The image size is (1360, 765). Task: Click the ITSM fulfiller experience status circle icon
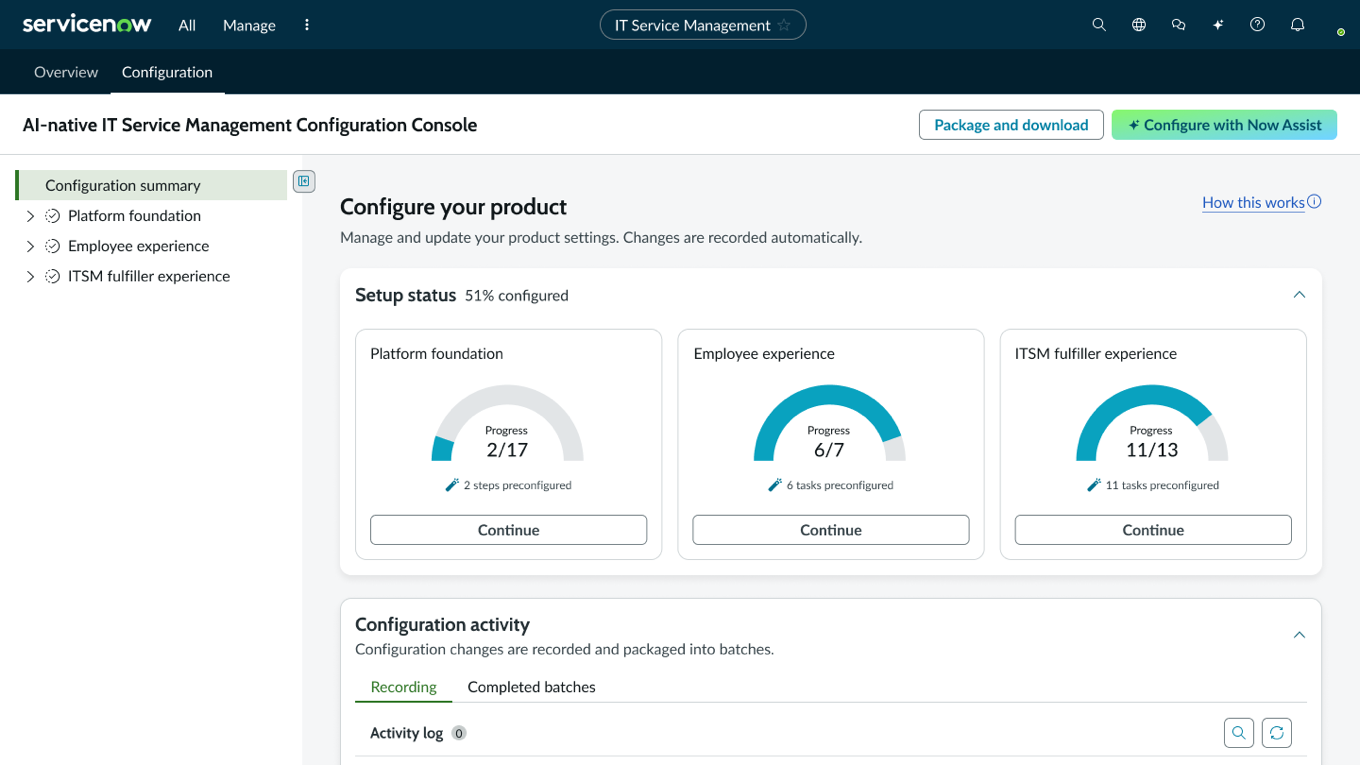pyautogui.click(x=53, y=276)
